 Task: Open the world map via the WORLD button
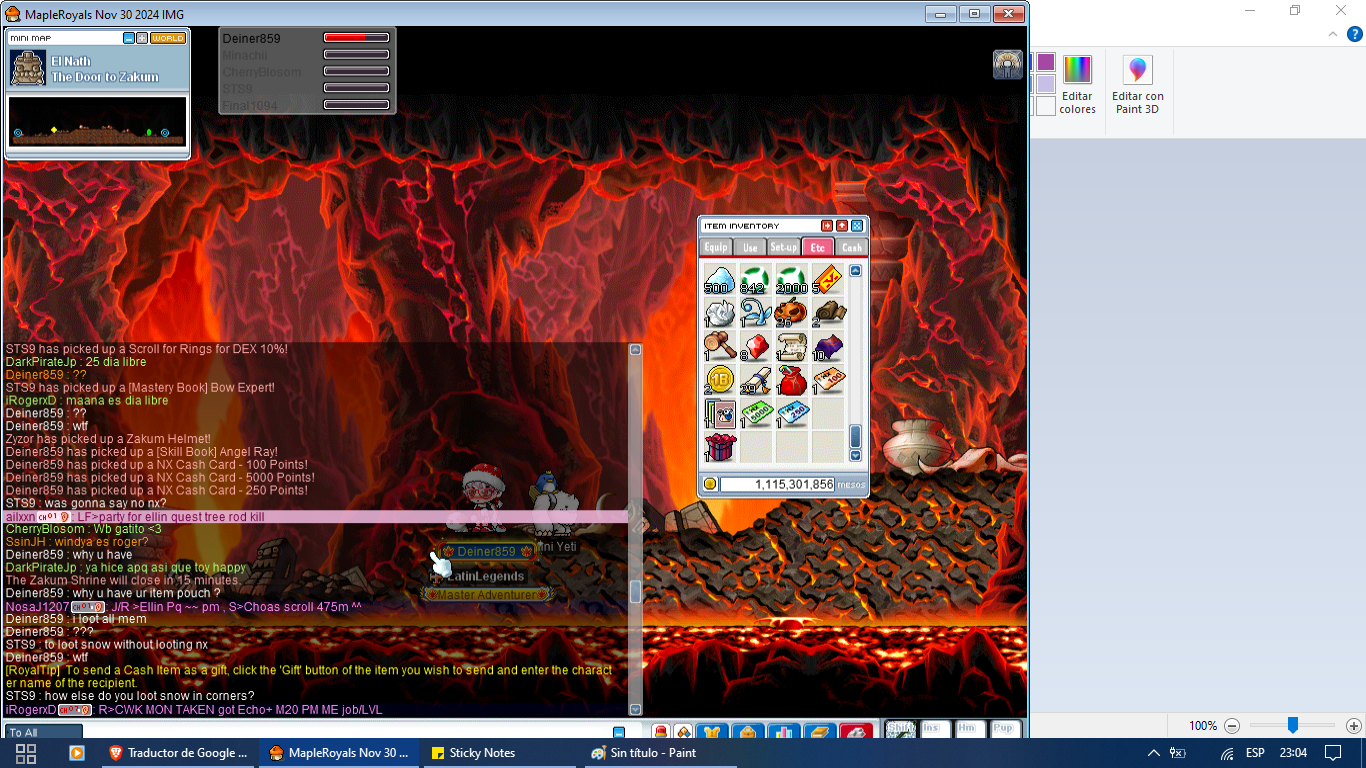167,37
